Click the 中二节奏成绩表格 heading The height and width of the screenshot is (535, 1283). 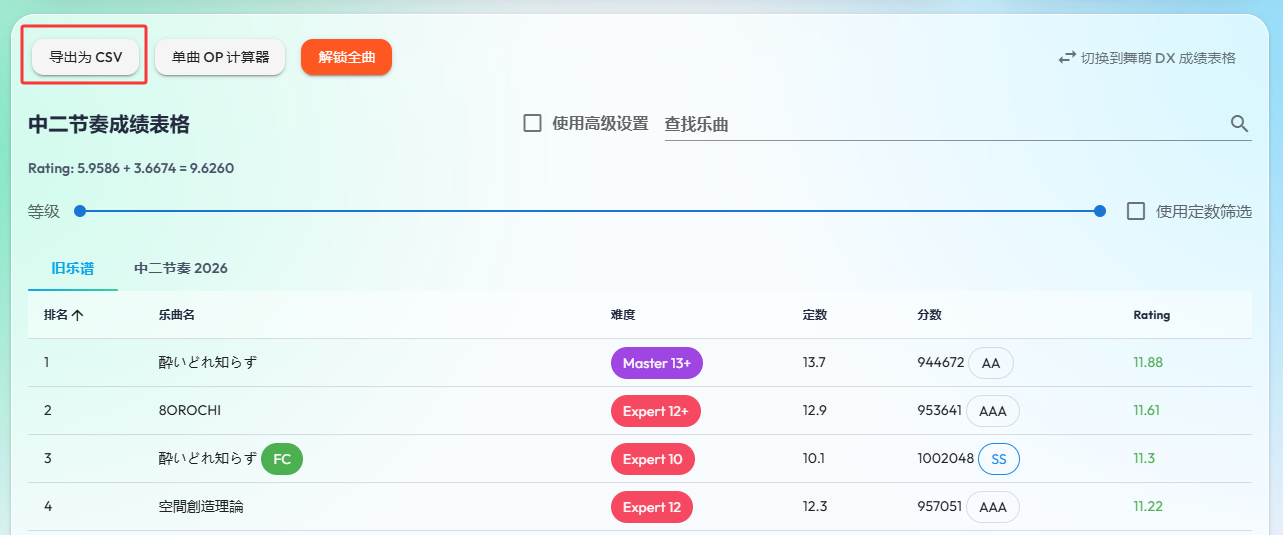[109, 124]
